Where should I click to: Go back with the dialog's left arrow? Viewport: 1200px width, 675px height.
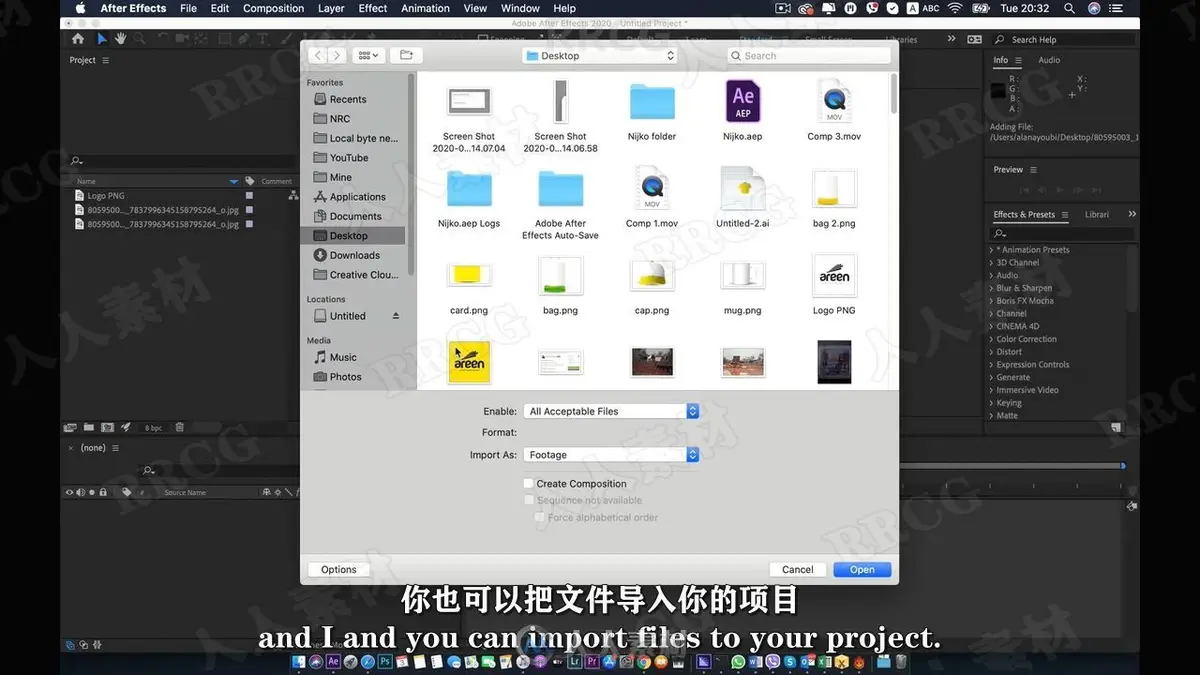click(x=317, y=55)
